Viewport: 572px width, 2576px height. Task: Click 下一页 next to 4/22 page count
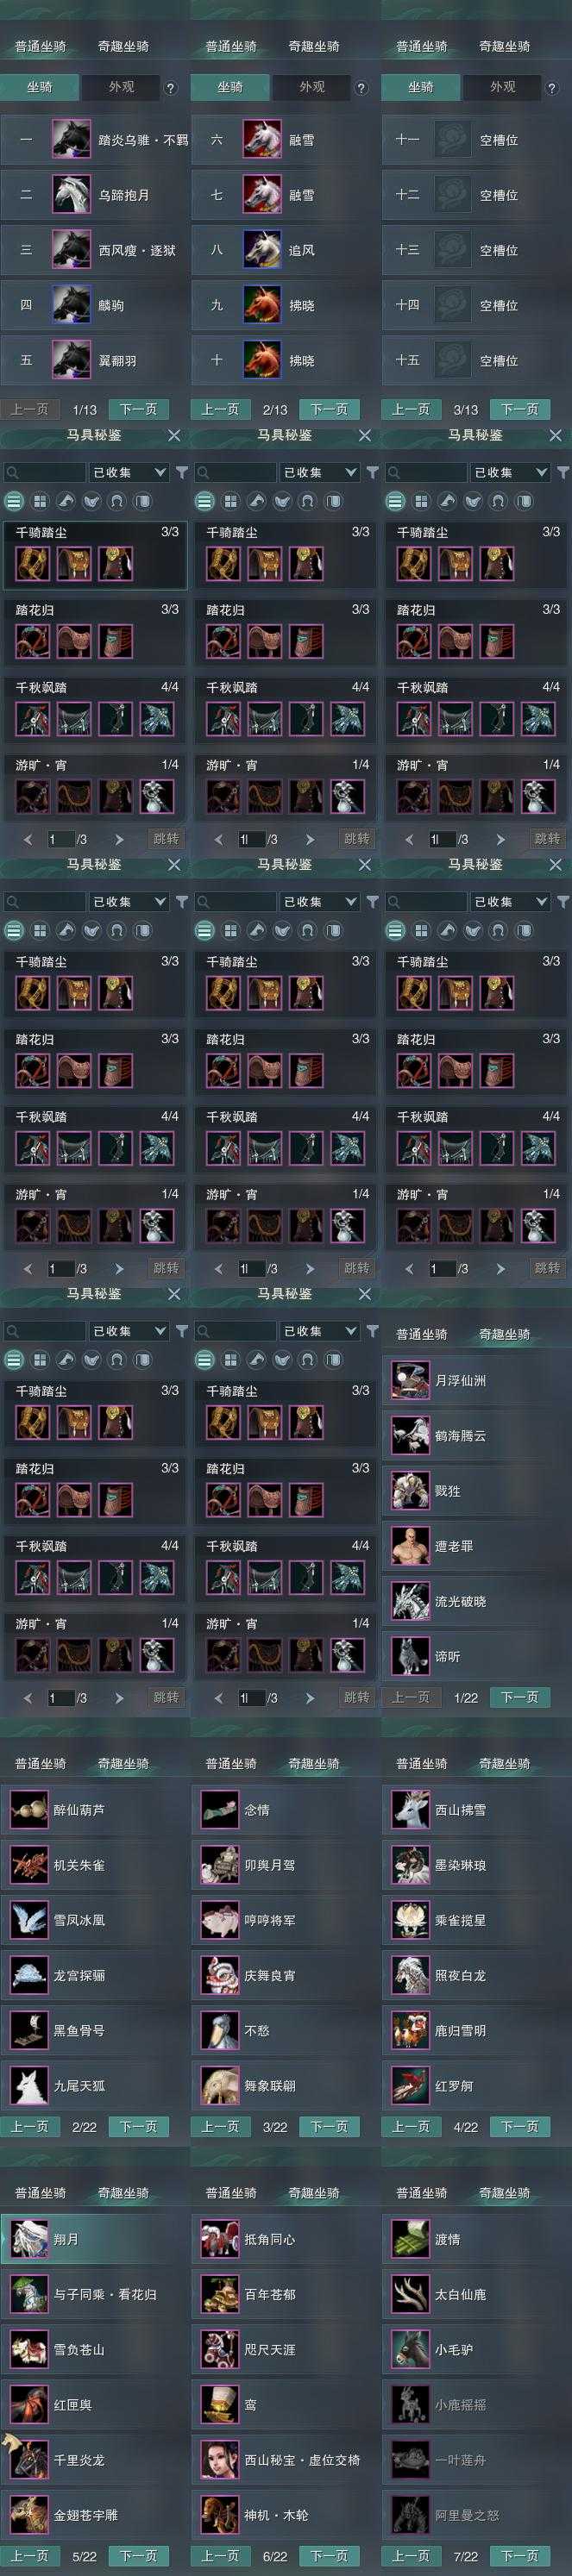[x=519, y=2127]
